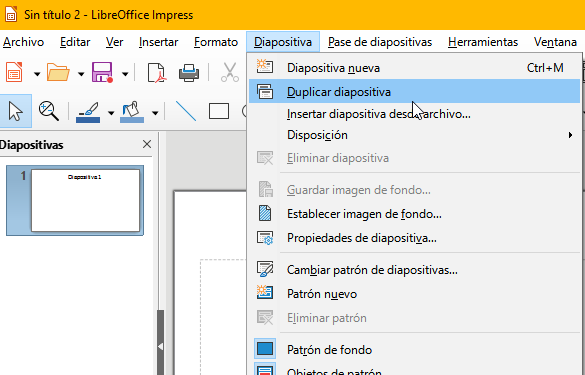Click the slide panel collapse handle arrow

pyautogui.click(x=160, y=347)
